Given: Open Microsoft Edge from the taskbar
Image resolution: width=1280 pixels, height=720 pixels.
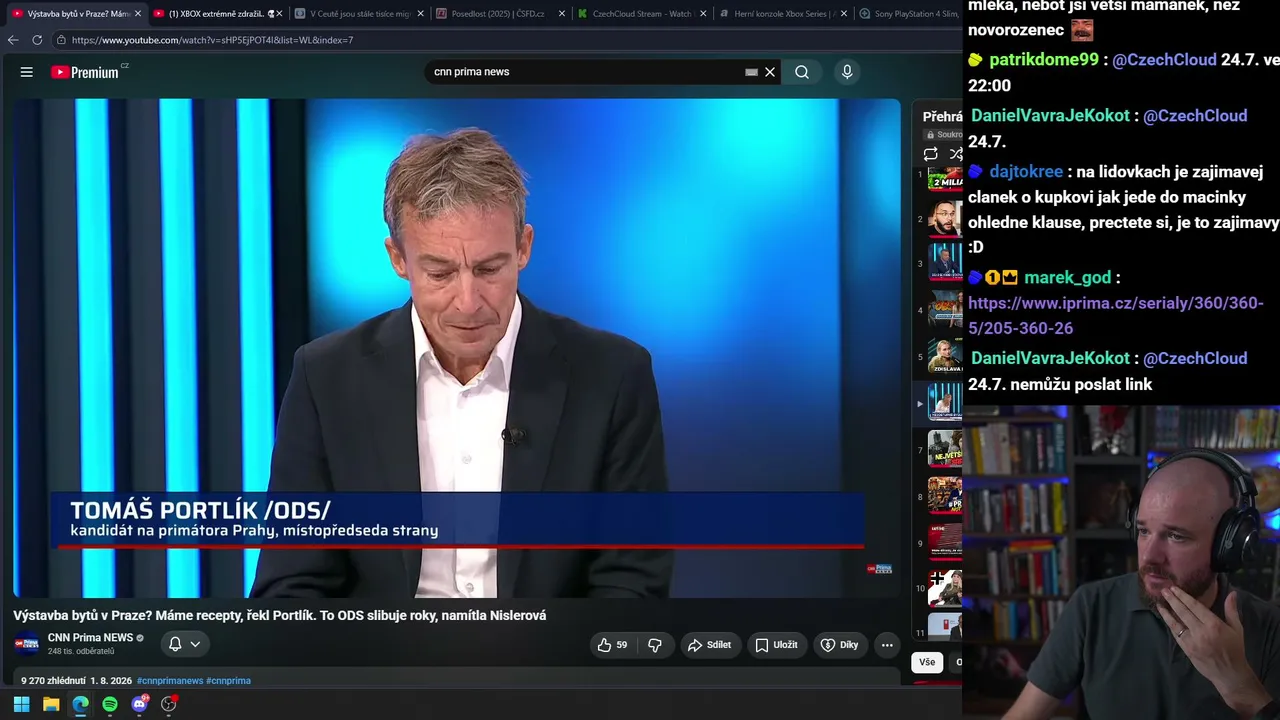Looking at the screenshot, I should tap(81, 704).
